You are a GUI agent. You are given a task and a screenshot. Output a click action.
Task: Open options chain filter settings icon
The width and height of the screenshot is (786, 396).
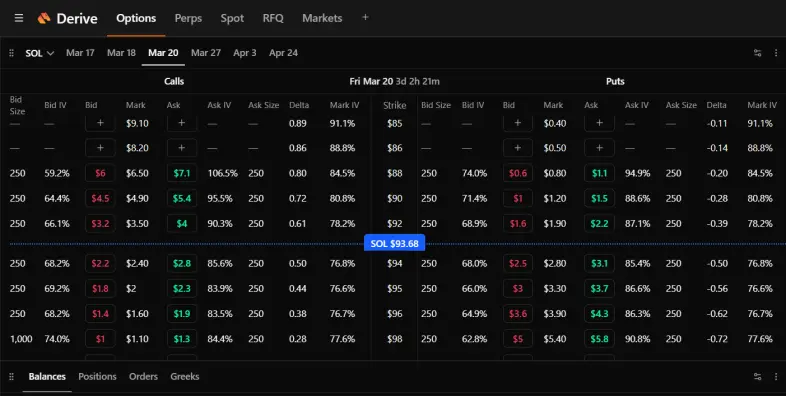click(x=757, y=53)
